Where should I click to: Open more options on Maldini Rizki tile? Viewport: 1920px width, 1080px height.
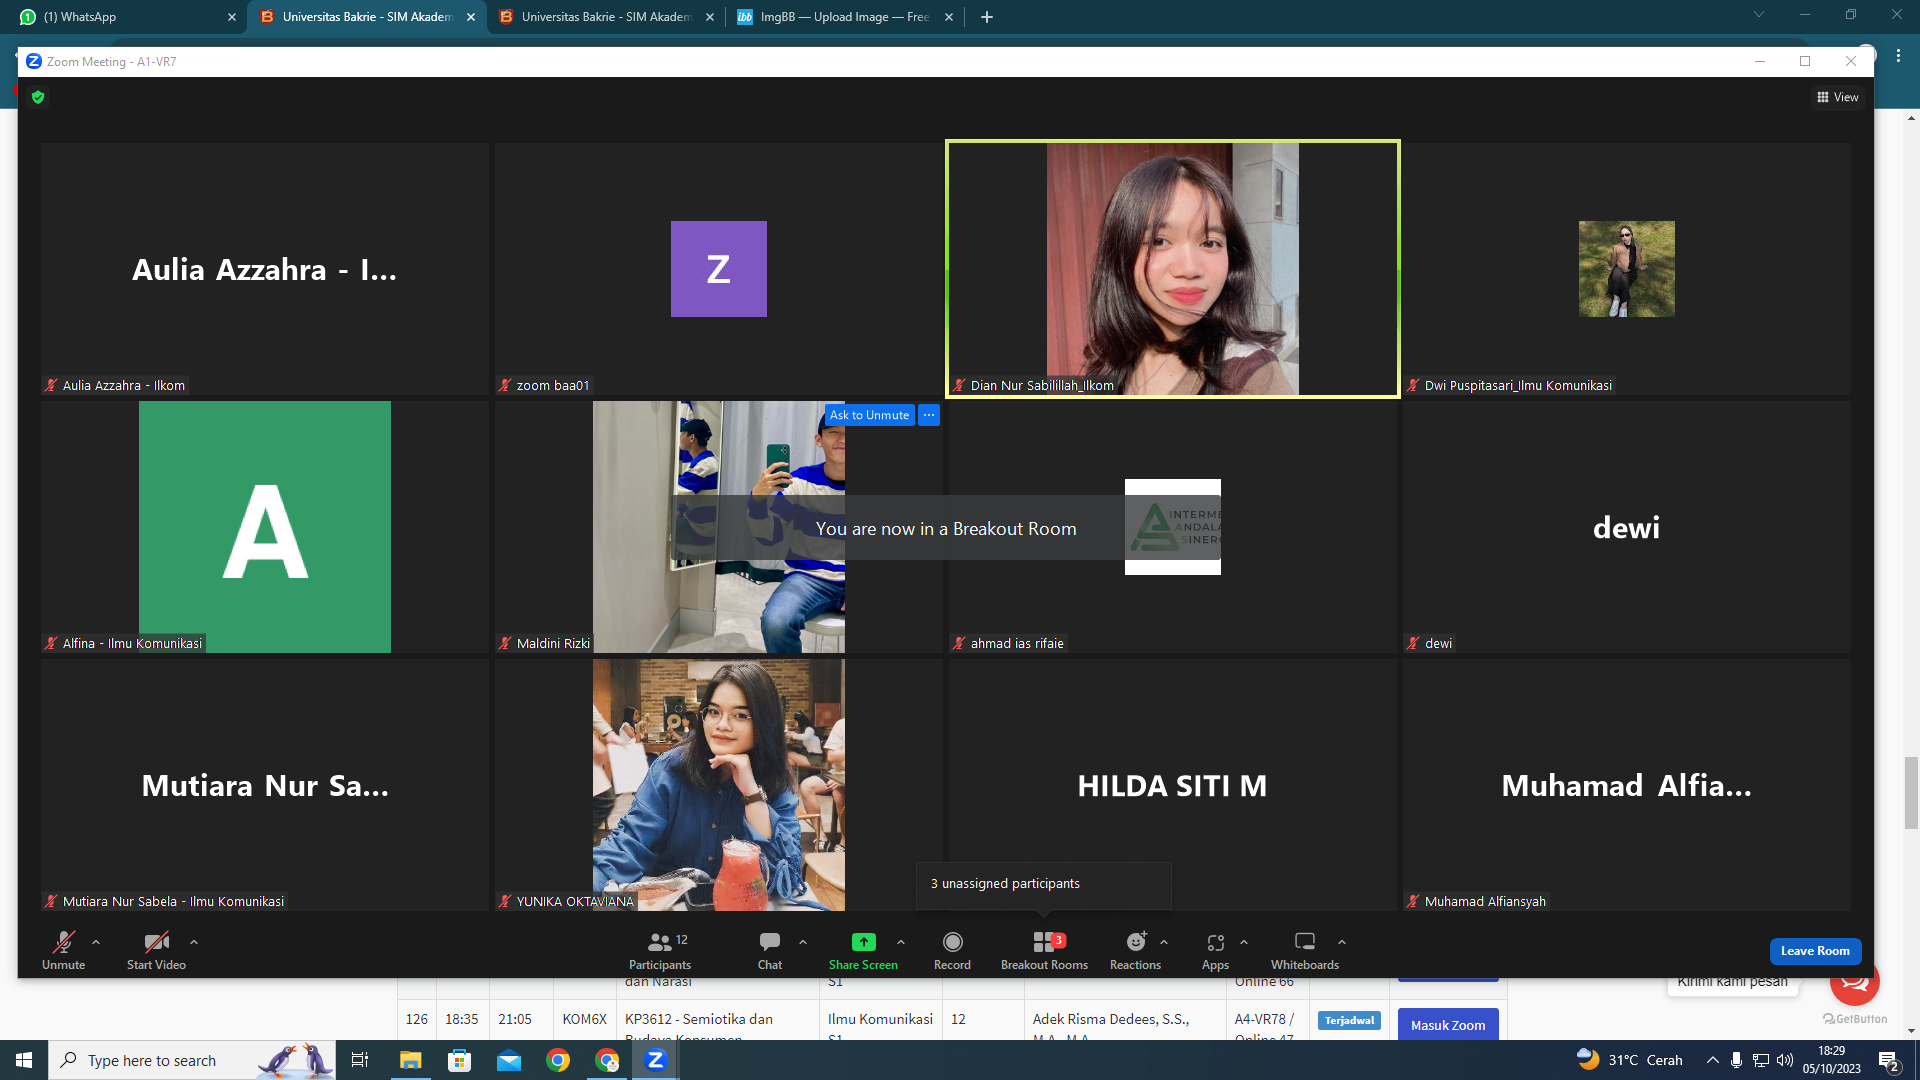click(x=929, y=415)
